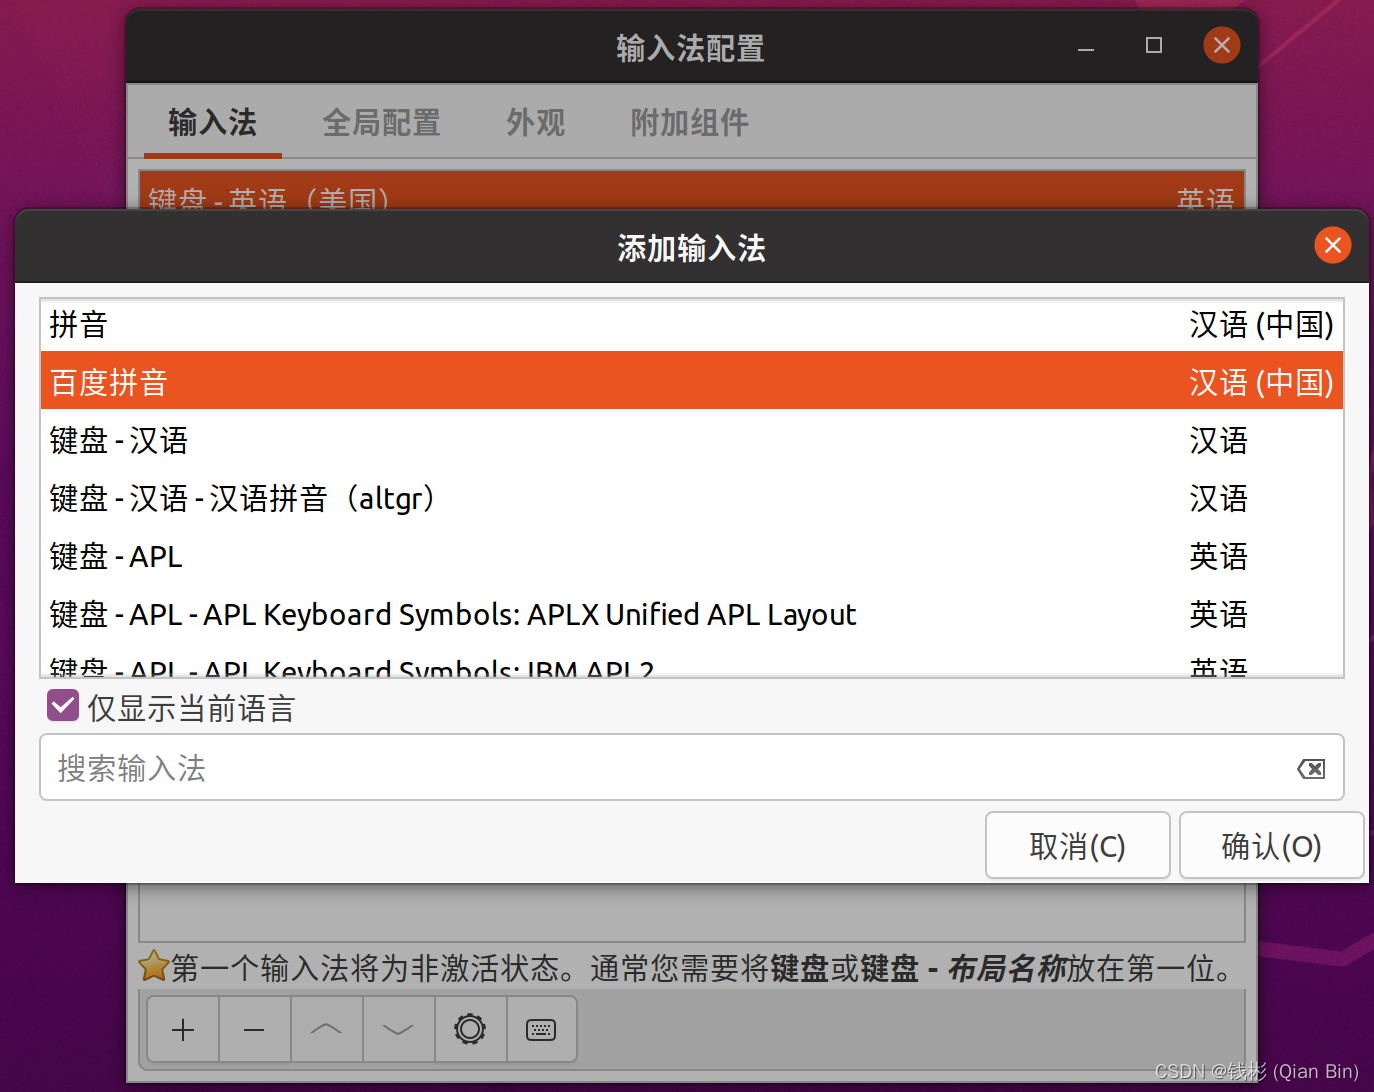Open the 外观 tab
Image resolution: width=1374 pixels, height=1092 pixels.
pyautogui.click(x=536, y=123)
